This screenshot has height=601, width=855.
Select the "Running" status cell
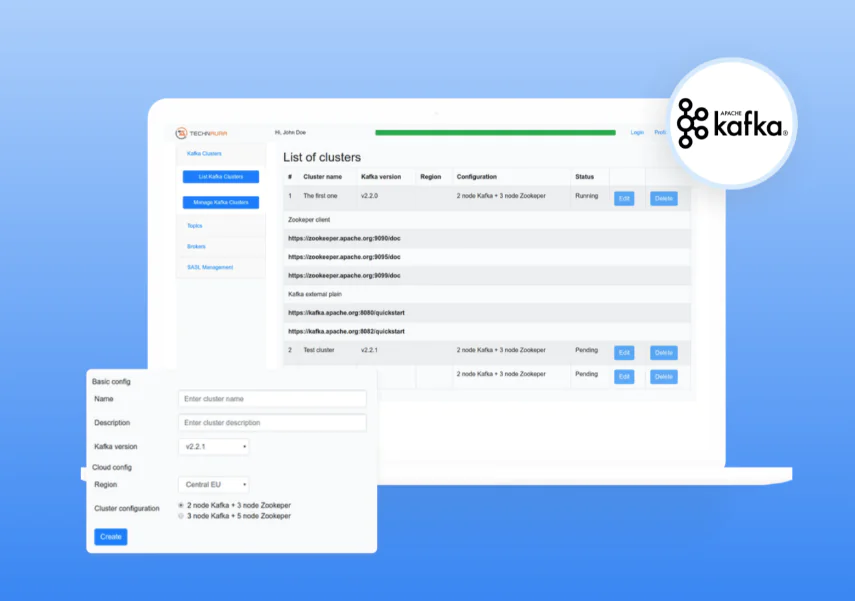[586, 196]
